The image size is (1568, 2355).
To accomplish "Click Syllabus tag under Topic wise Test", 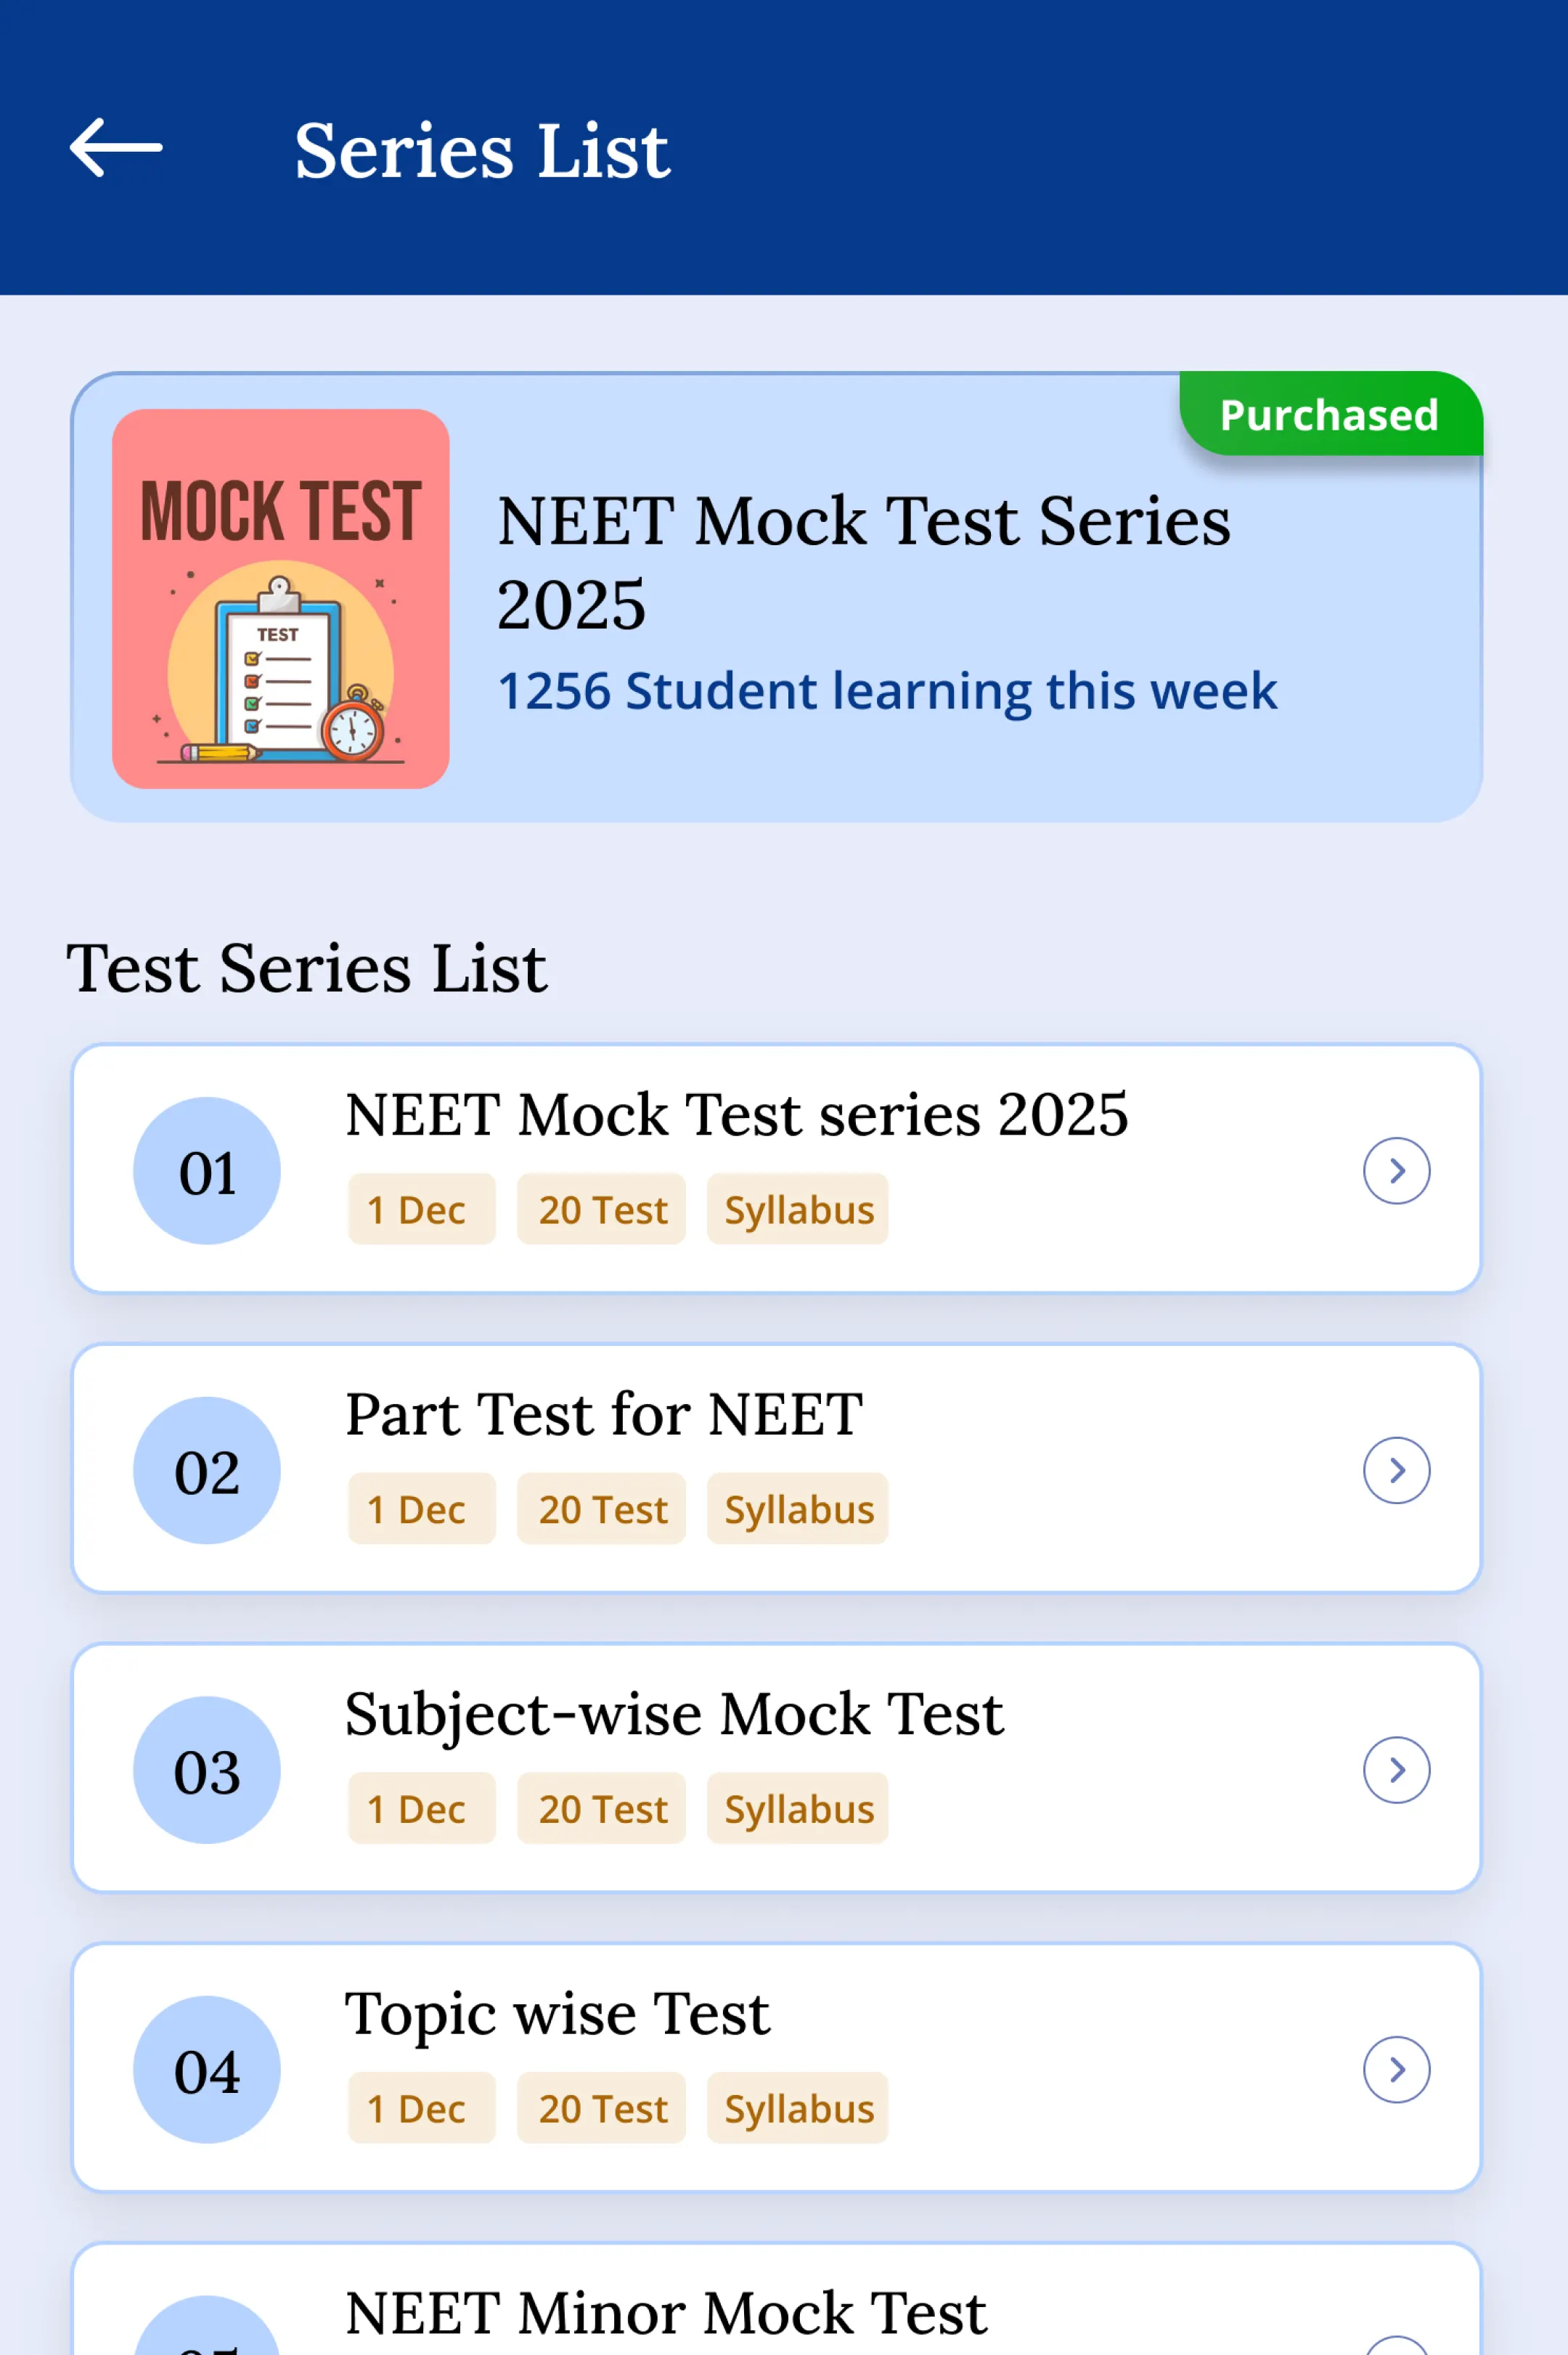I will (x=798, y=2108).
